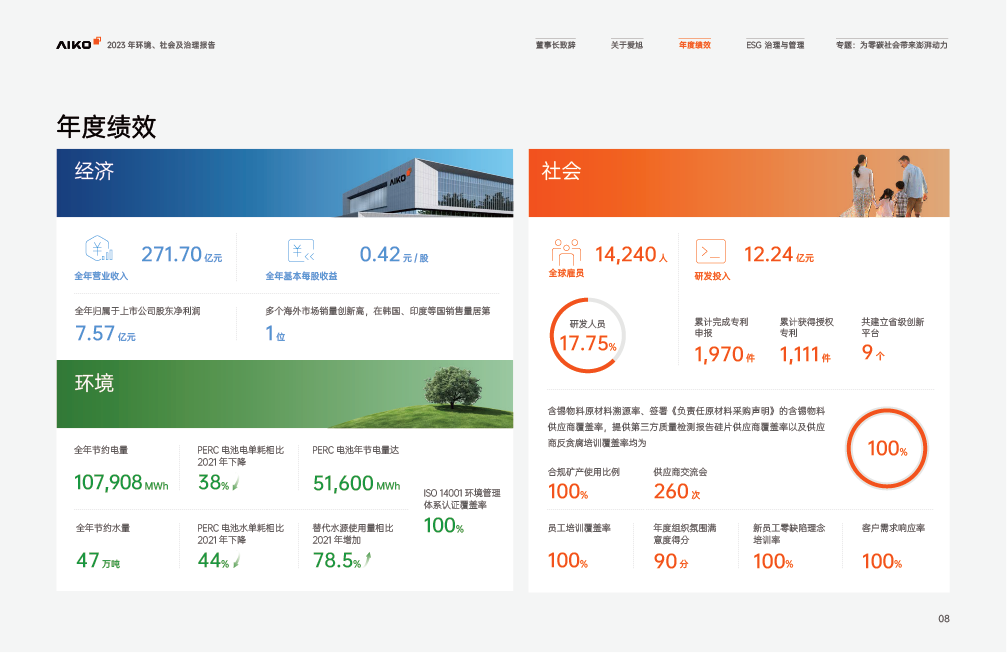Image resolution: width=1007 pixels, height=653 pixels.
Task: Click the AIKO logo in the header
Action: pos(78,44)
